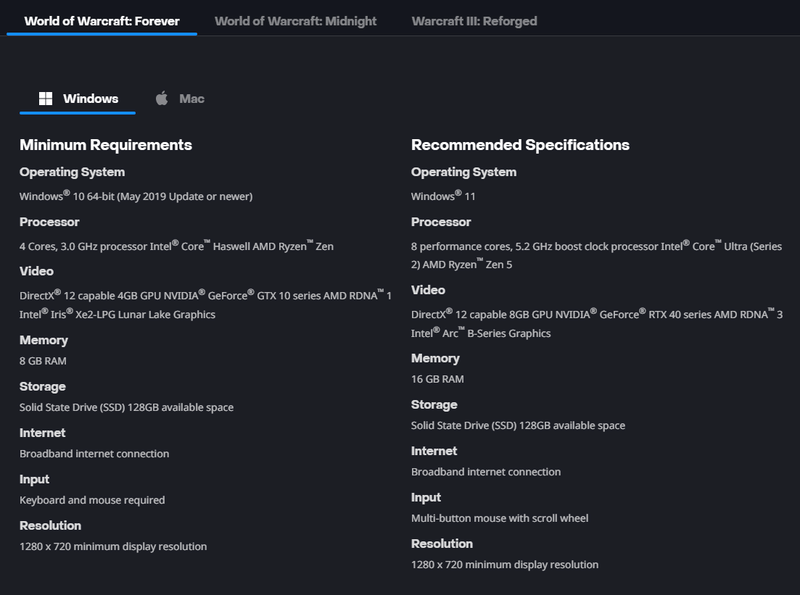Click Input label under Minimum Requirements
The height and width of the screenshot is (595, 800).
pyautogui.click(x=34, y=480)
